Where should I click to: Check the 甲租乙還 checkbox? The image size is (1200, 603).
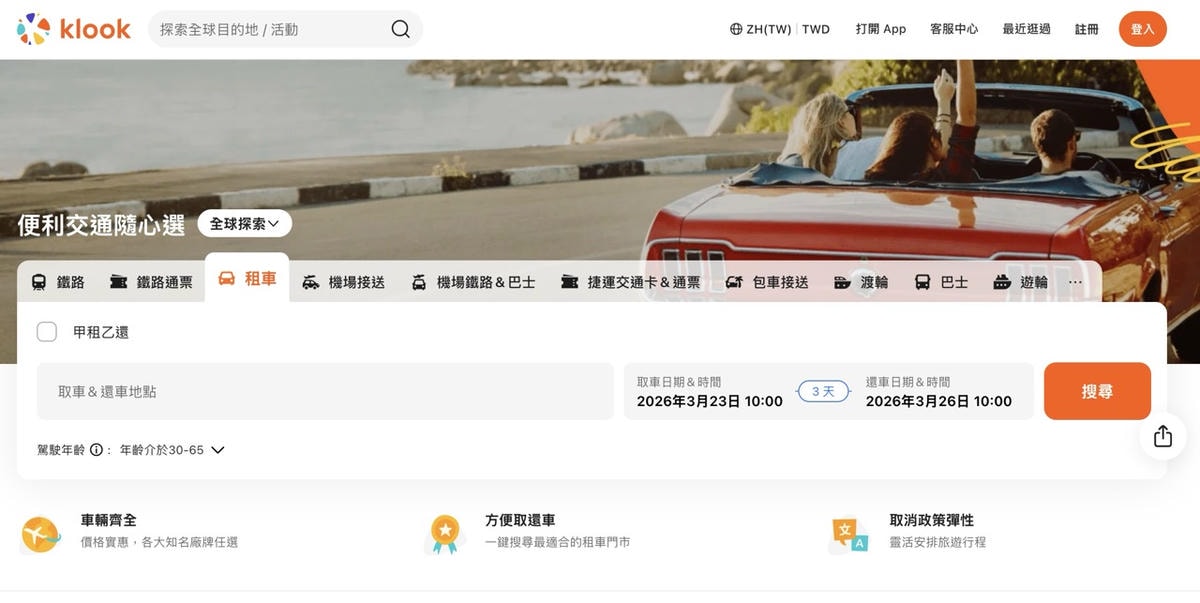(47, 332)
